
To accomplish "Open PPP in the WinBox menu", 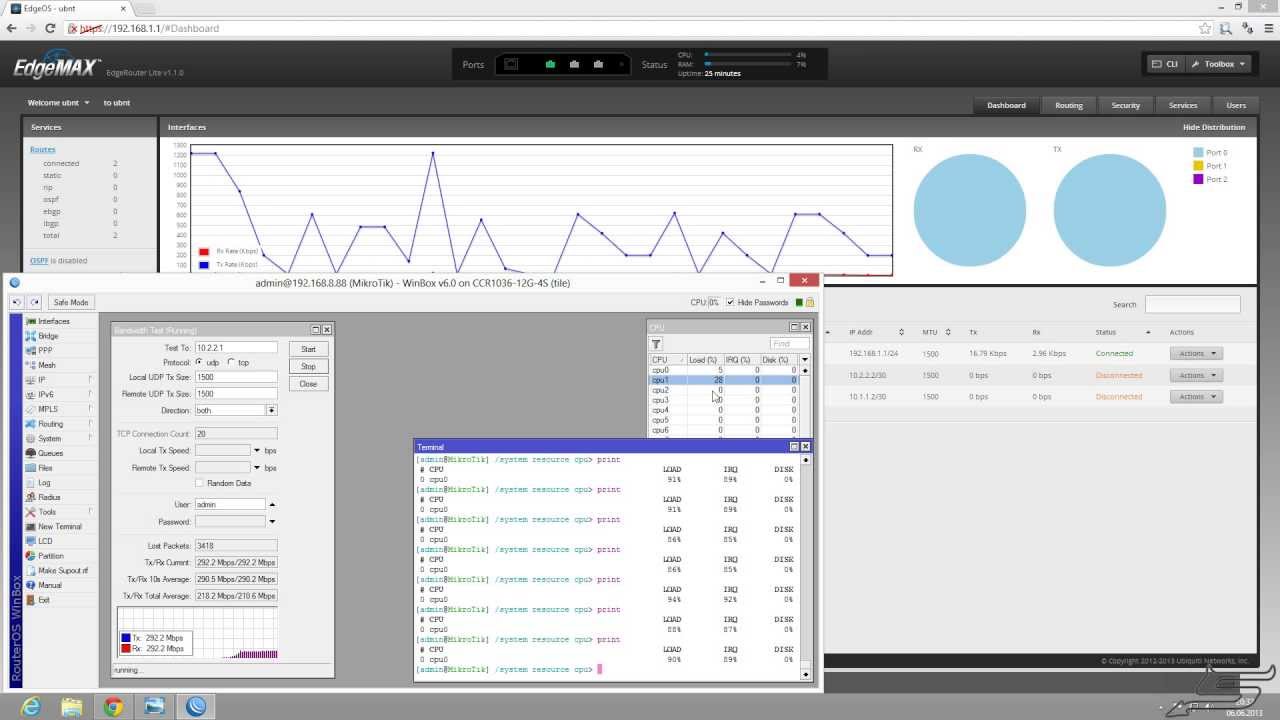I will point(45,351).
